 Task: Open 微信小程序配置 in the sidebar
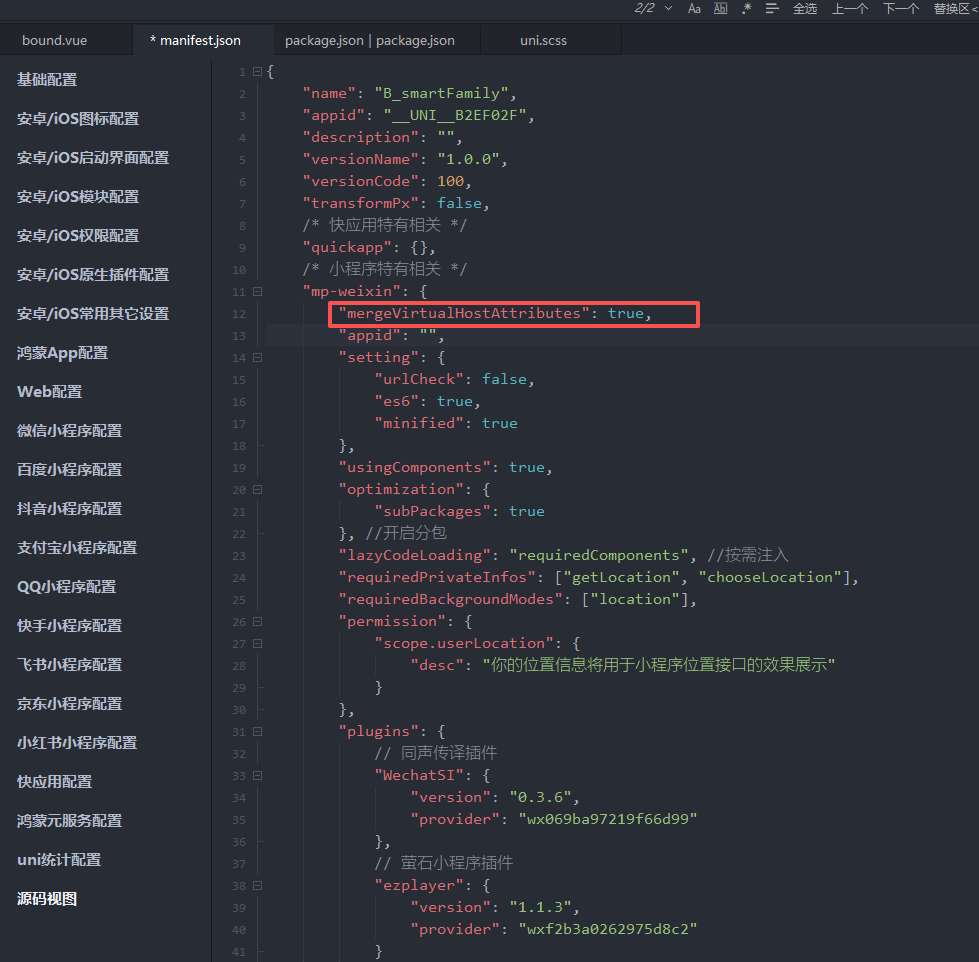[x=69, y=430]
